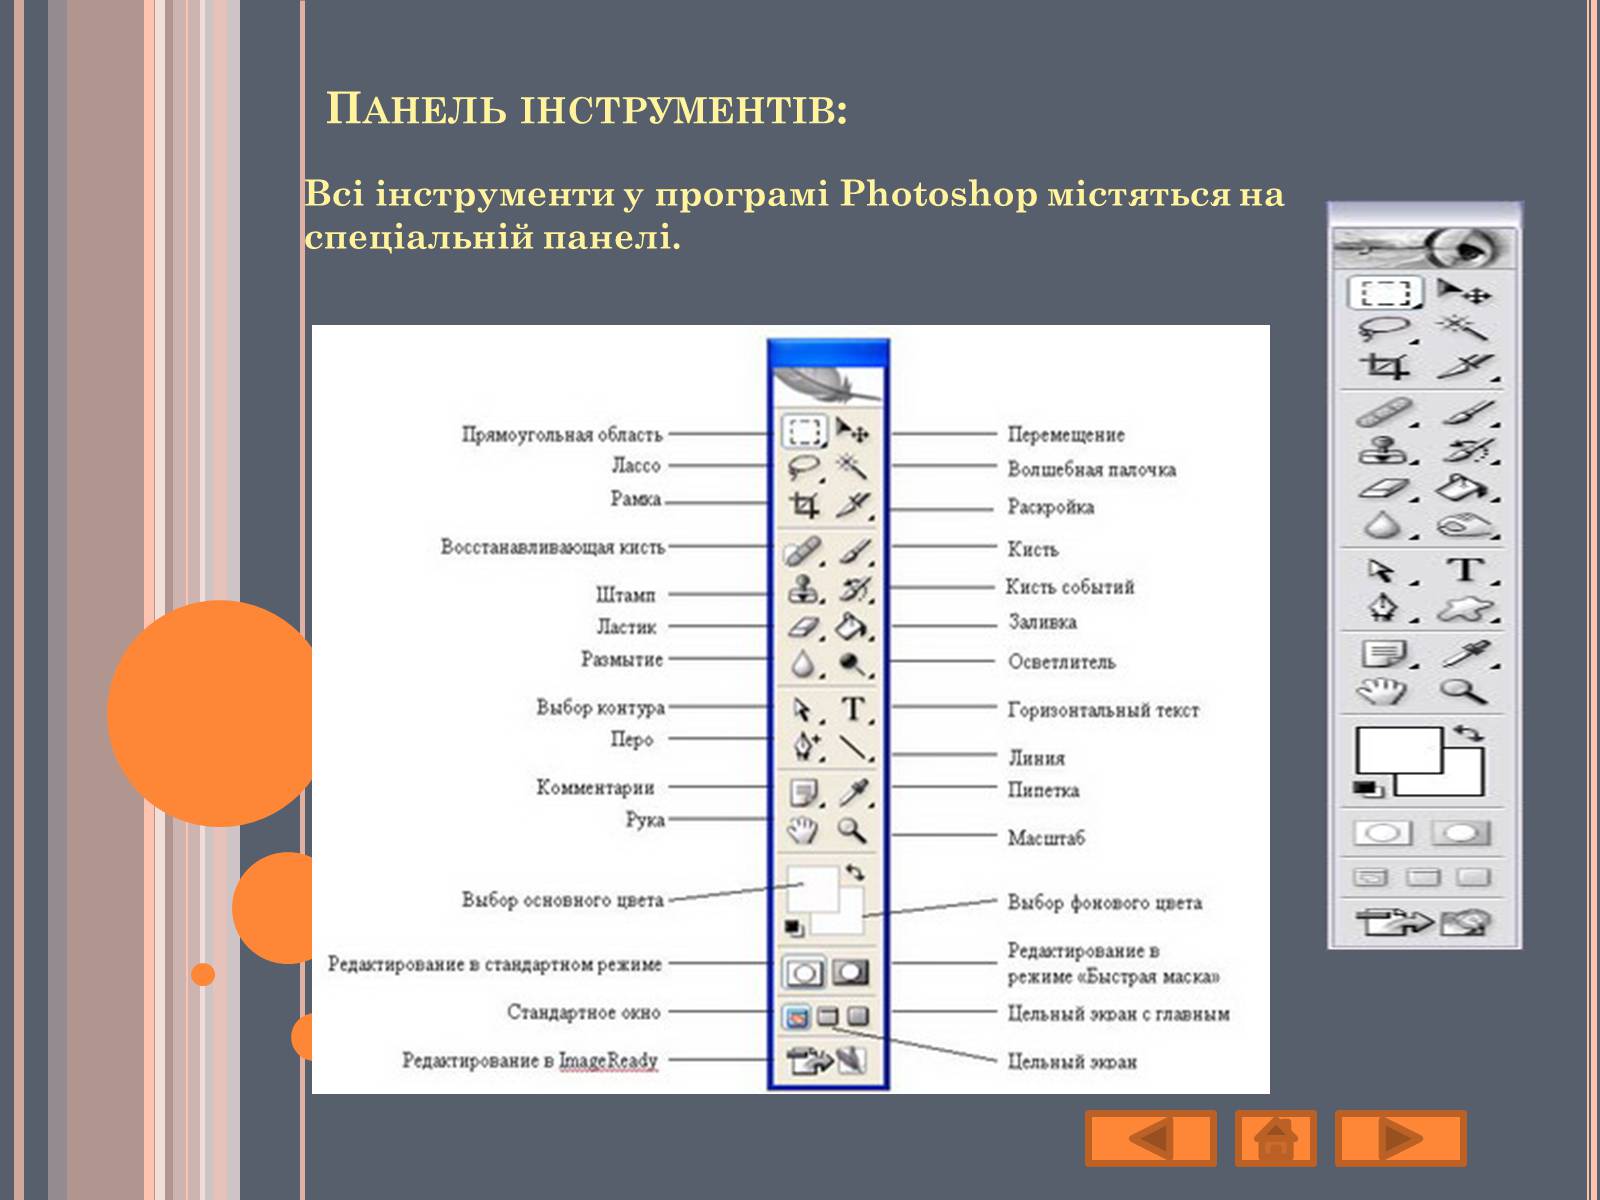
Task: Select Rectangular Marquee tool in right-side toolbox
Action: [1386, 294]
